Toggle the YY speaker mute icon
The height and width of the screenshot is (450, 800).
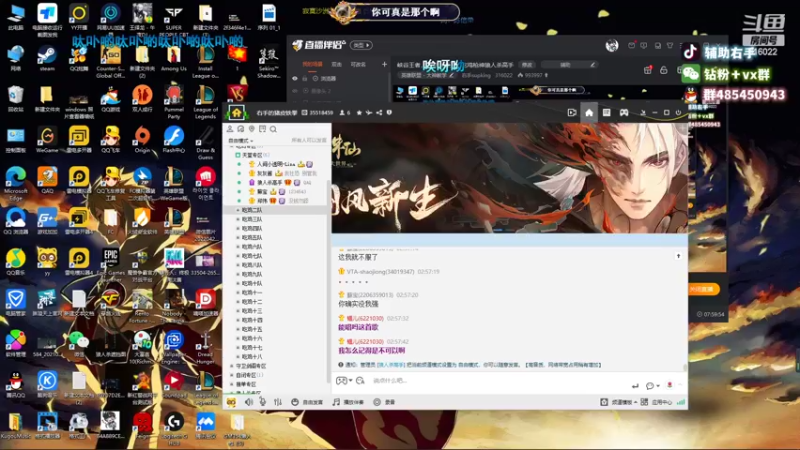coord(248,402)
